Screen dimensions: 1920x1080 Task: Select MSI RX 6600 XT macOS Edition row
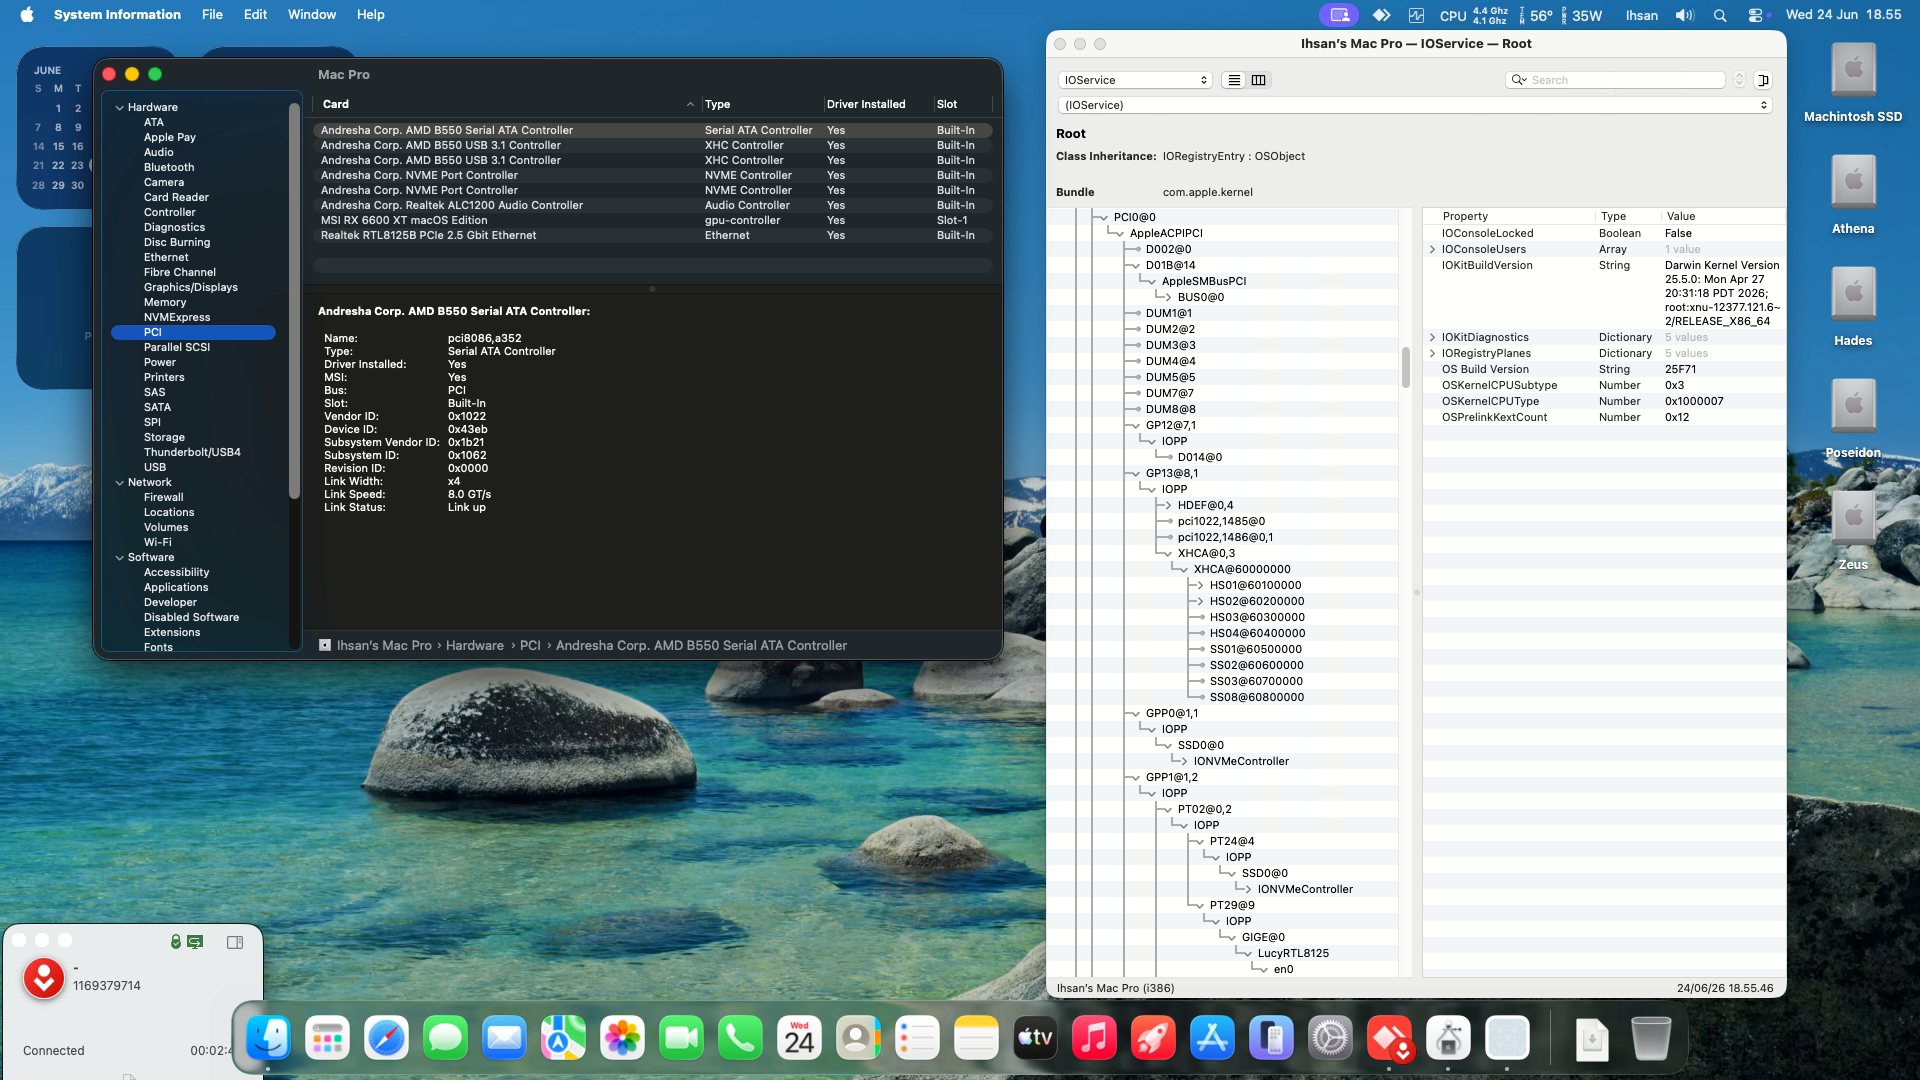[x=652, y=221]
